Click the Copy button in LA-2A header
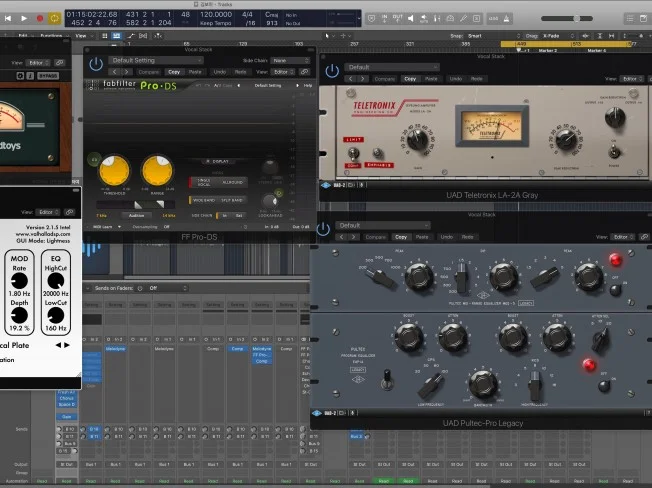Viewport: 652px width, 488px height. [x=410, y=79]
